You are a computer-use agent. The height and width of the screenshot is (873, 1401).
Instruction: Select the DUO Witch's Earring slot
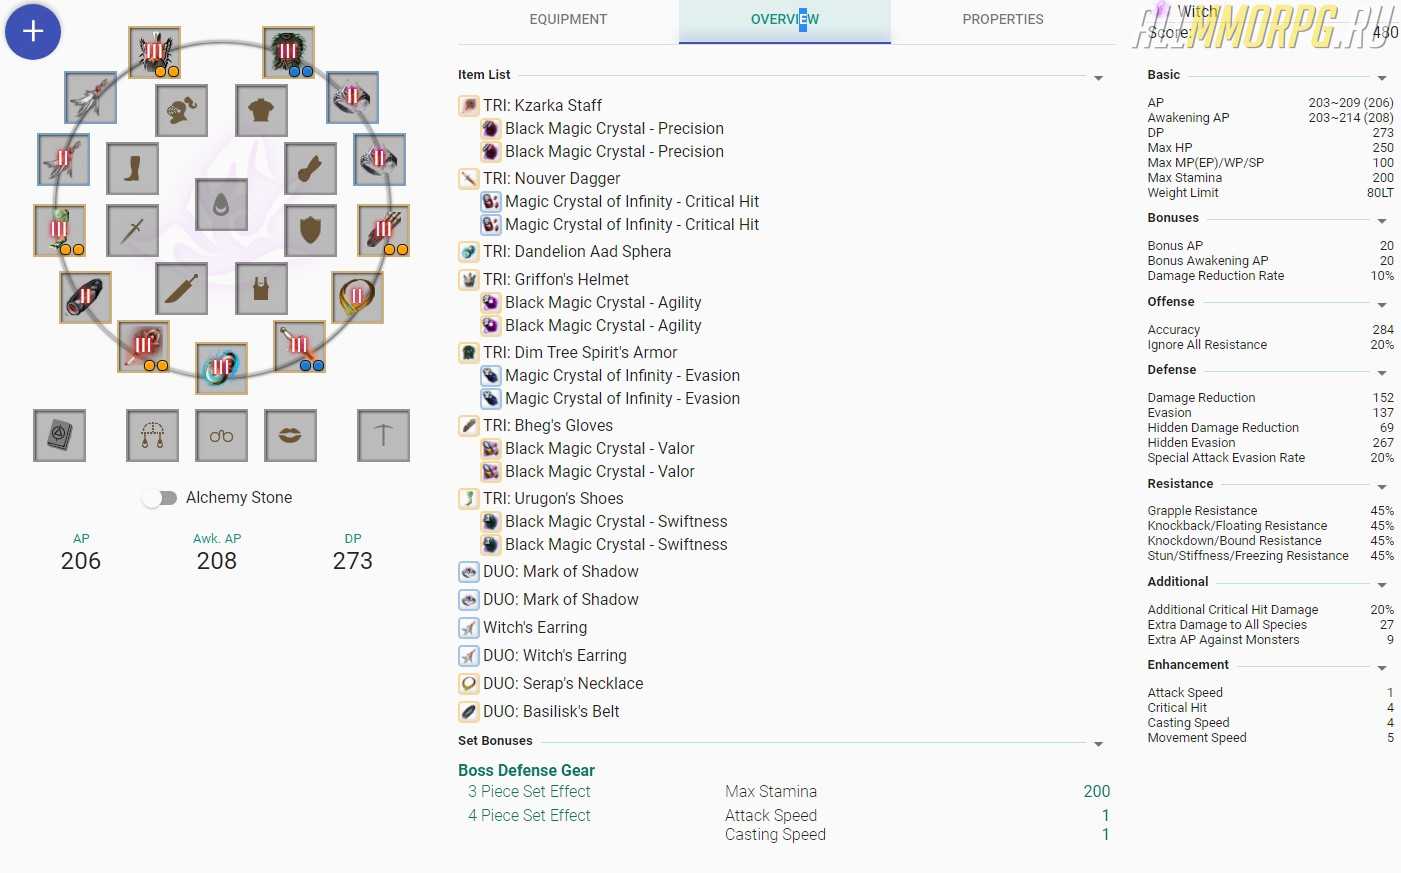coord(64,160)
